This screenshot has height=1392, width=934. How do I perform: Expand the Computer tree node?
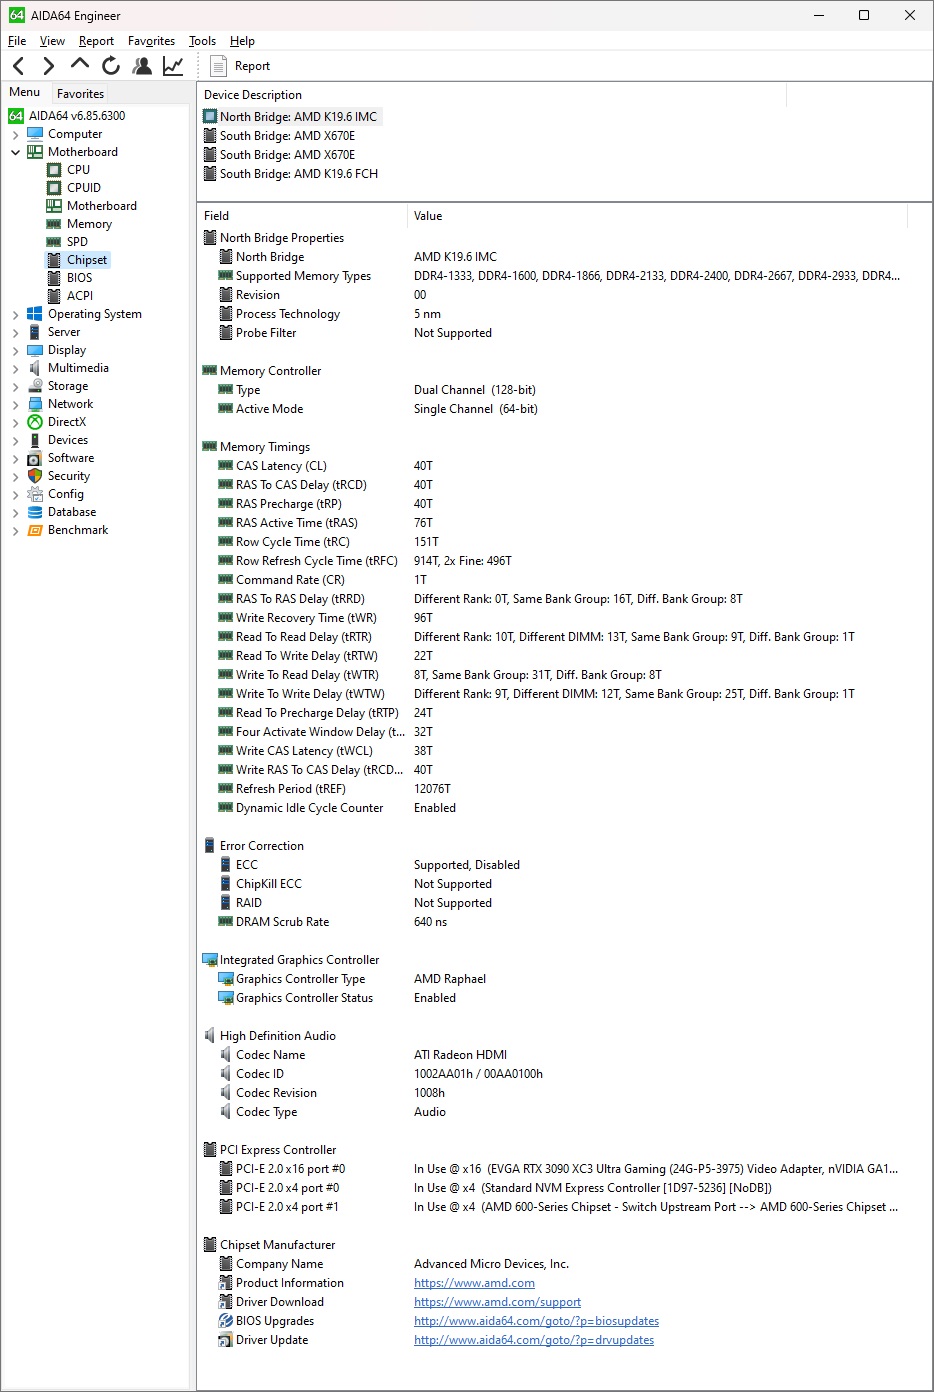[x=15, y=134]
